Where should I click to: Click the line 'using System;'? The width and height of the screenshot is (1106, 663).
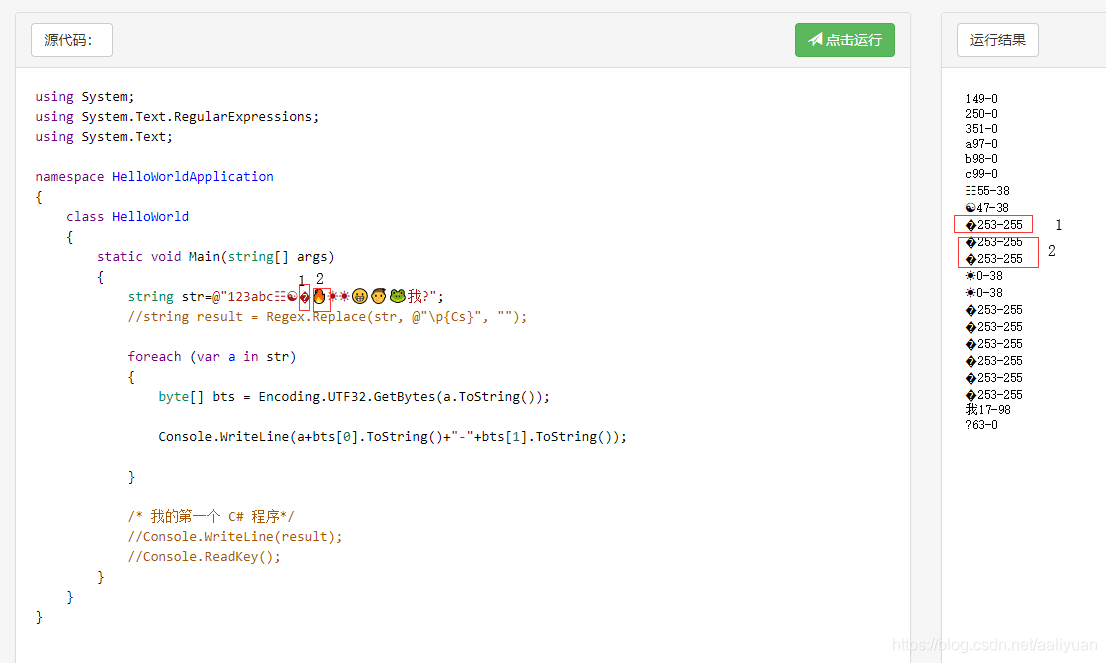85,97
